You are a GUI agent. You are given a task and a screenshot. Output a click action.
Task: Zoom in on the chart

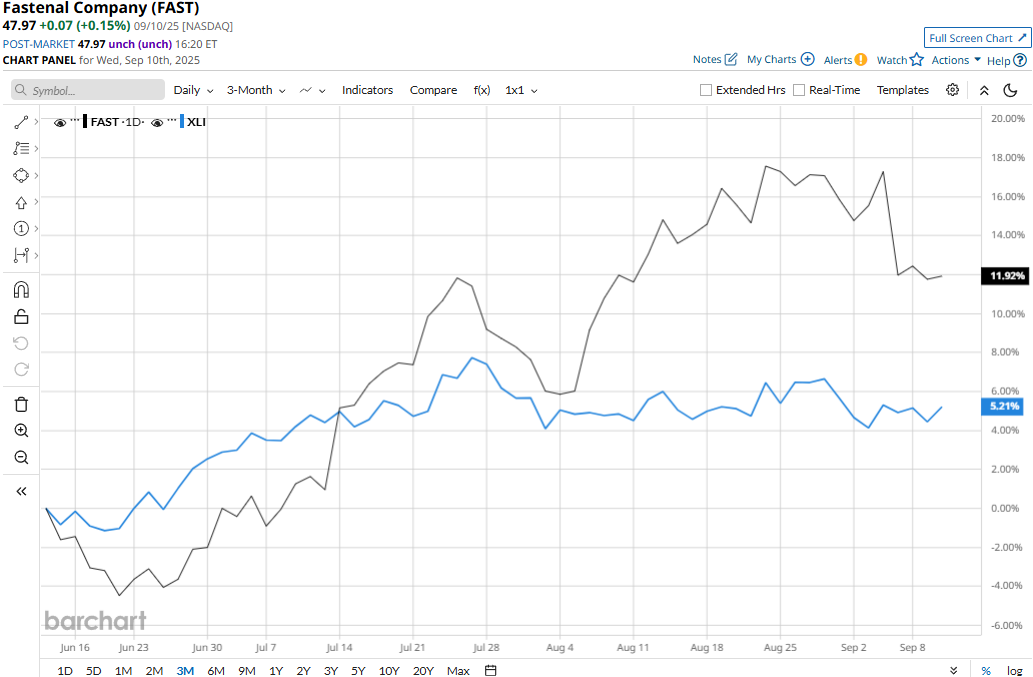tap(21, 431)
